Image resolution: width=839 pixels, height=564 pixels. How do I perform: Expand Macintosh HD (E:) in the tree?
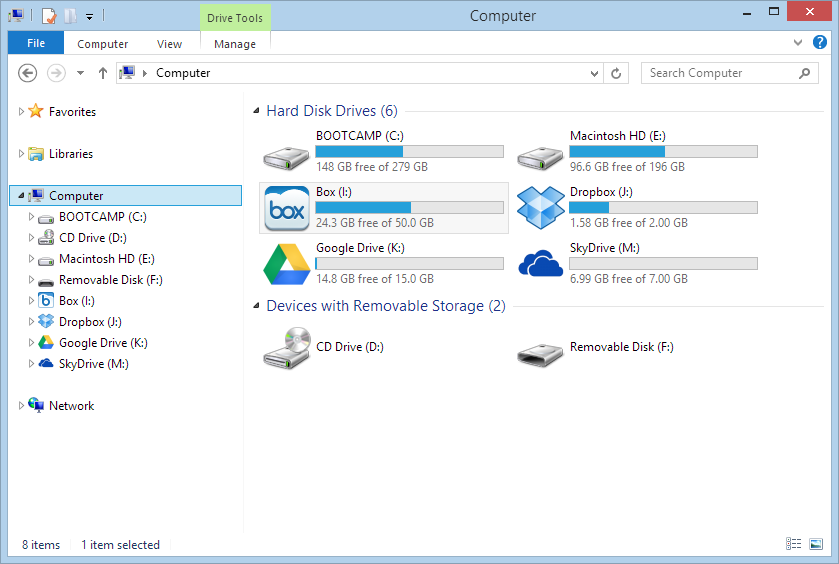pyautogui.click(x=31, y=258)
